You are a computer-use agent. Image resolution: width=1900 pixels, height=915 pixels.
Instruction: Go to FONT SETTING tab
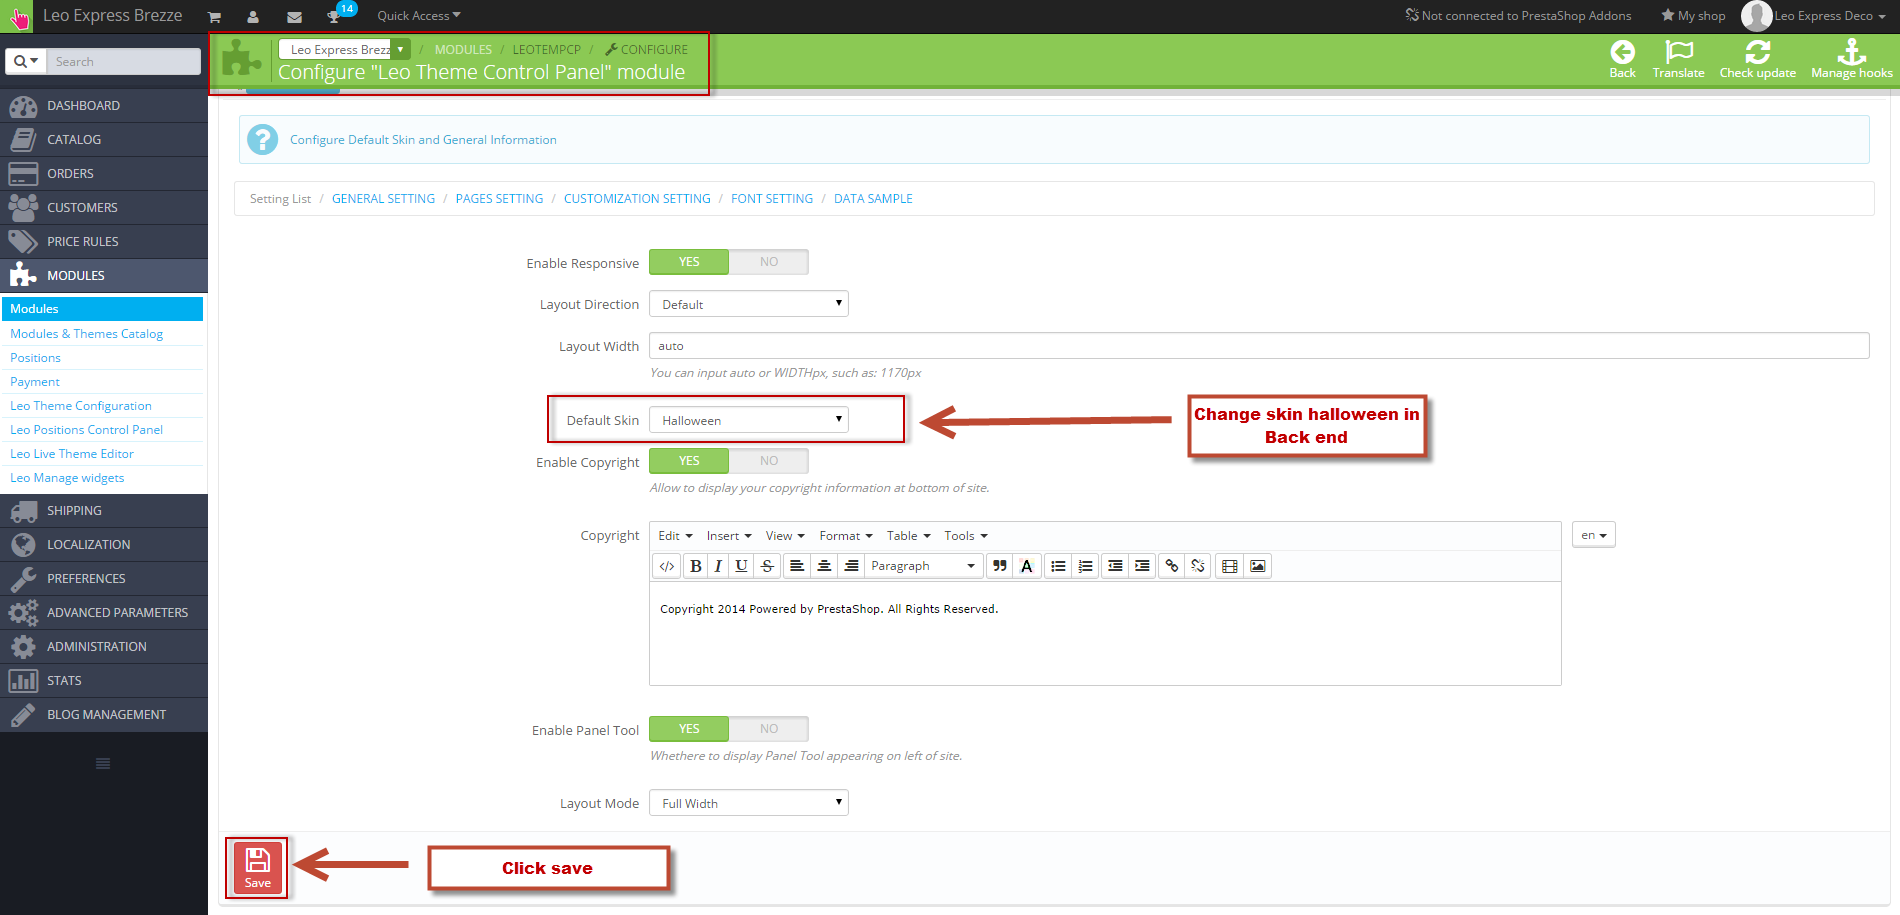(x=772, y=199)
